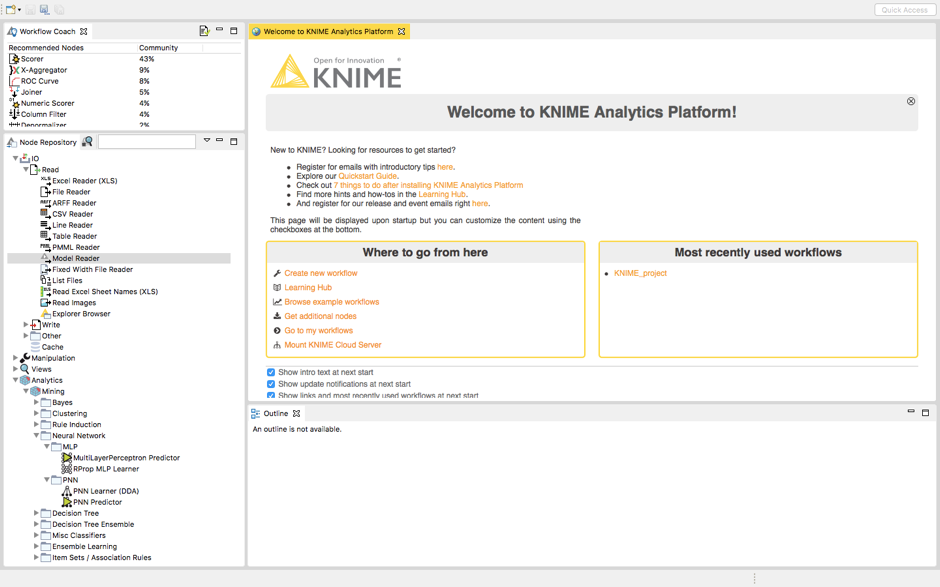Select the CSV Reader node icon
Screen dimensions: 940x587
click(45, 214)
